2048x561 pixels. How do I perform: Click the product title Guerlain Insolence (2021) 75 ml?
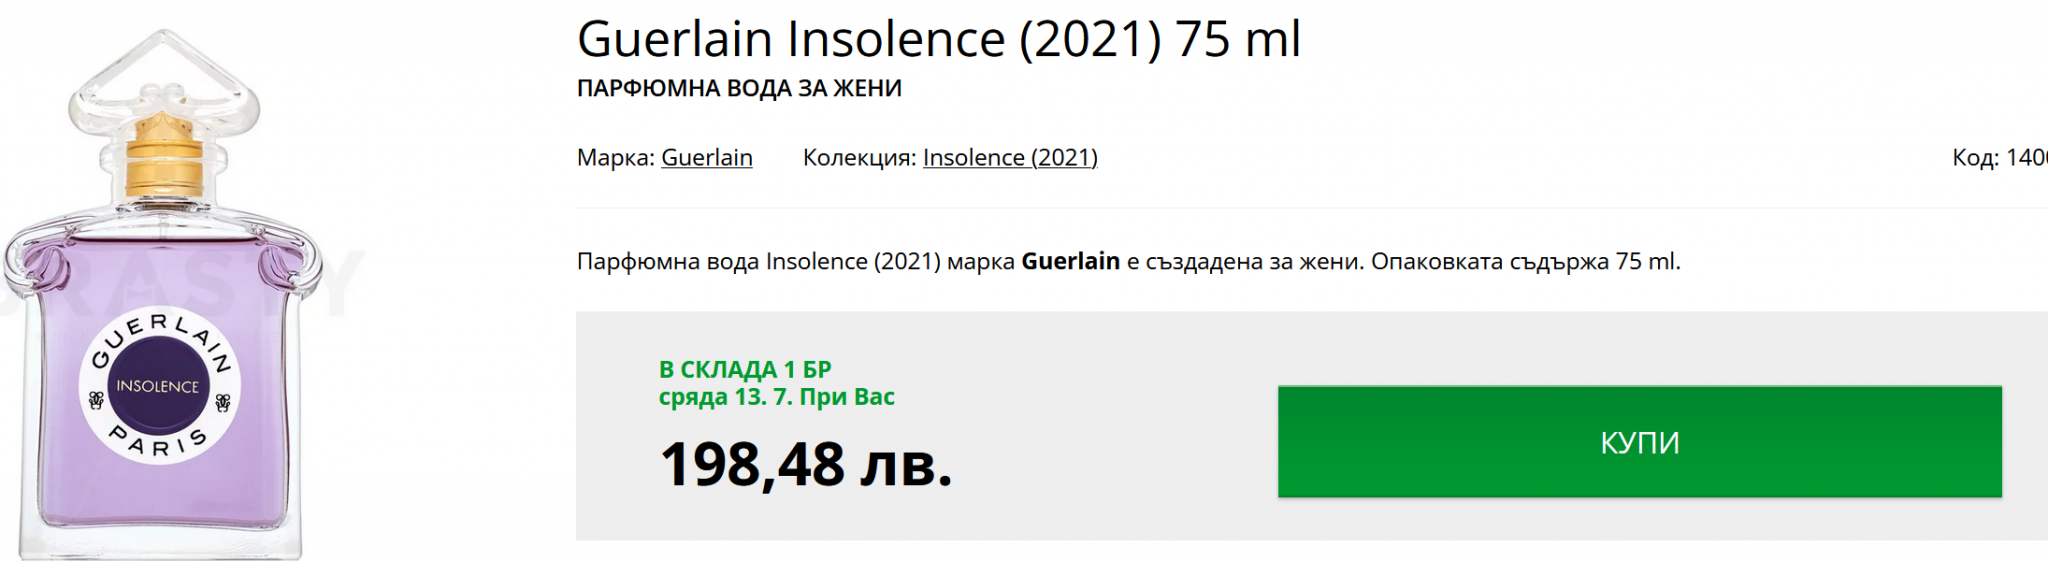coord(938,40)
